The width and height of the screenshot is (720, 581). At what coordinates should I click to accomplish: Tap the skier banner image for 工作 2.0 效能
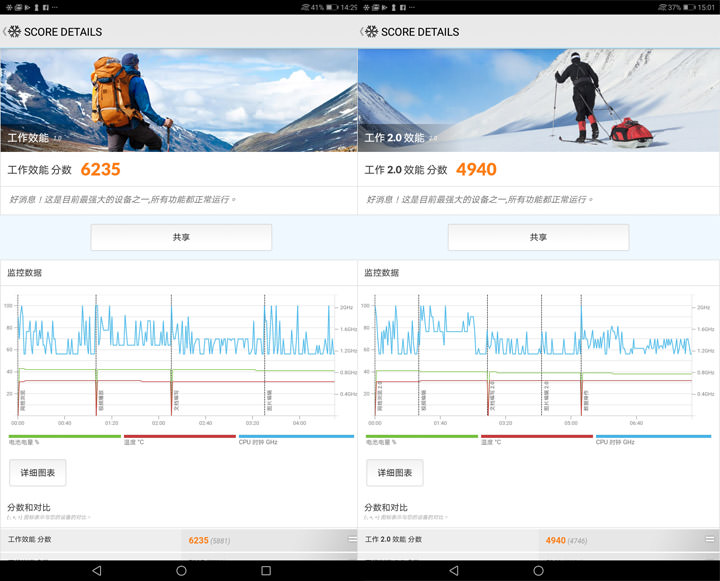coord(538,100)
